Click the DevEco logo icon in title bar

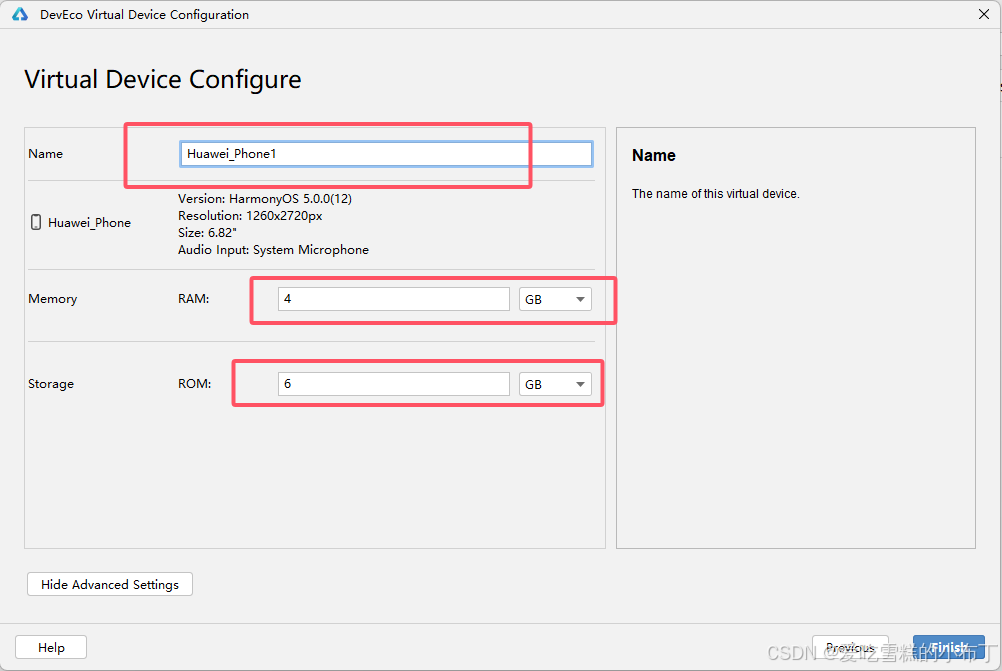[20, 14]
